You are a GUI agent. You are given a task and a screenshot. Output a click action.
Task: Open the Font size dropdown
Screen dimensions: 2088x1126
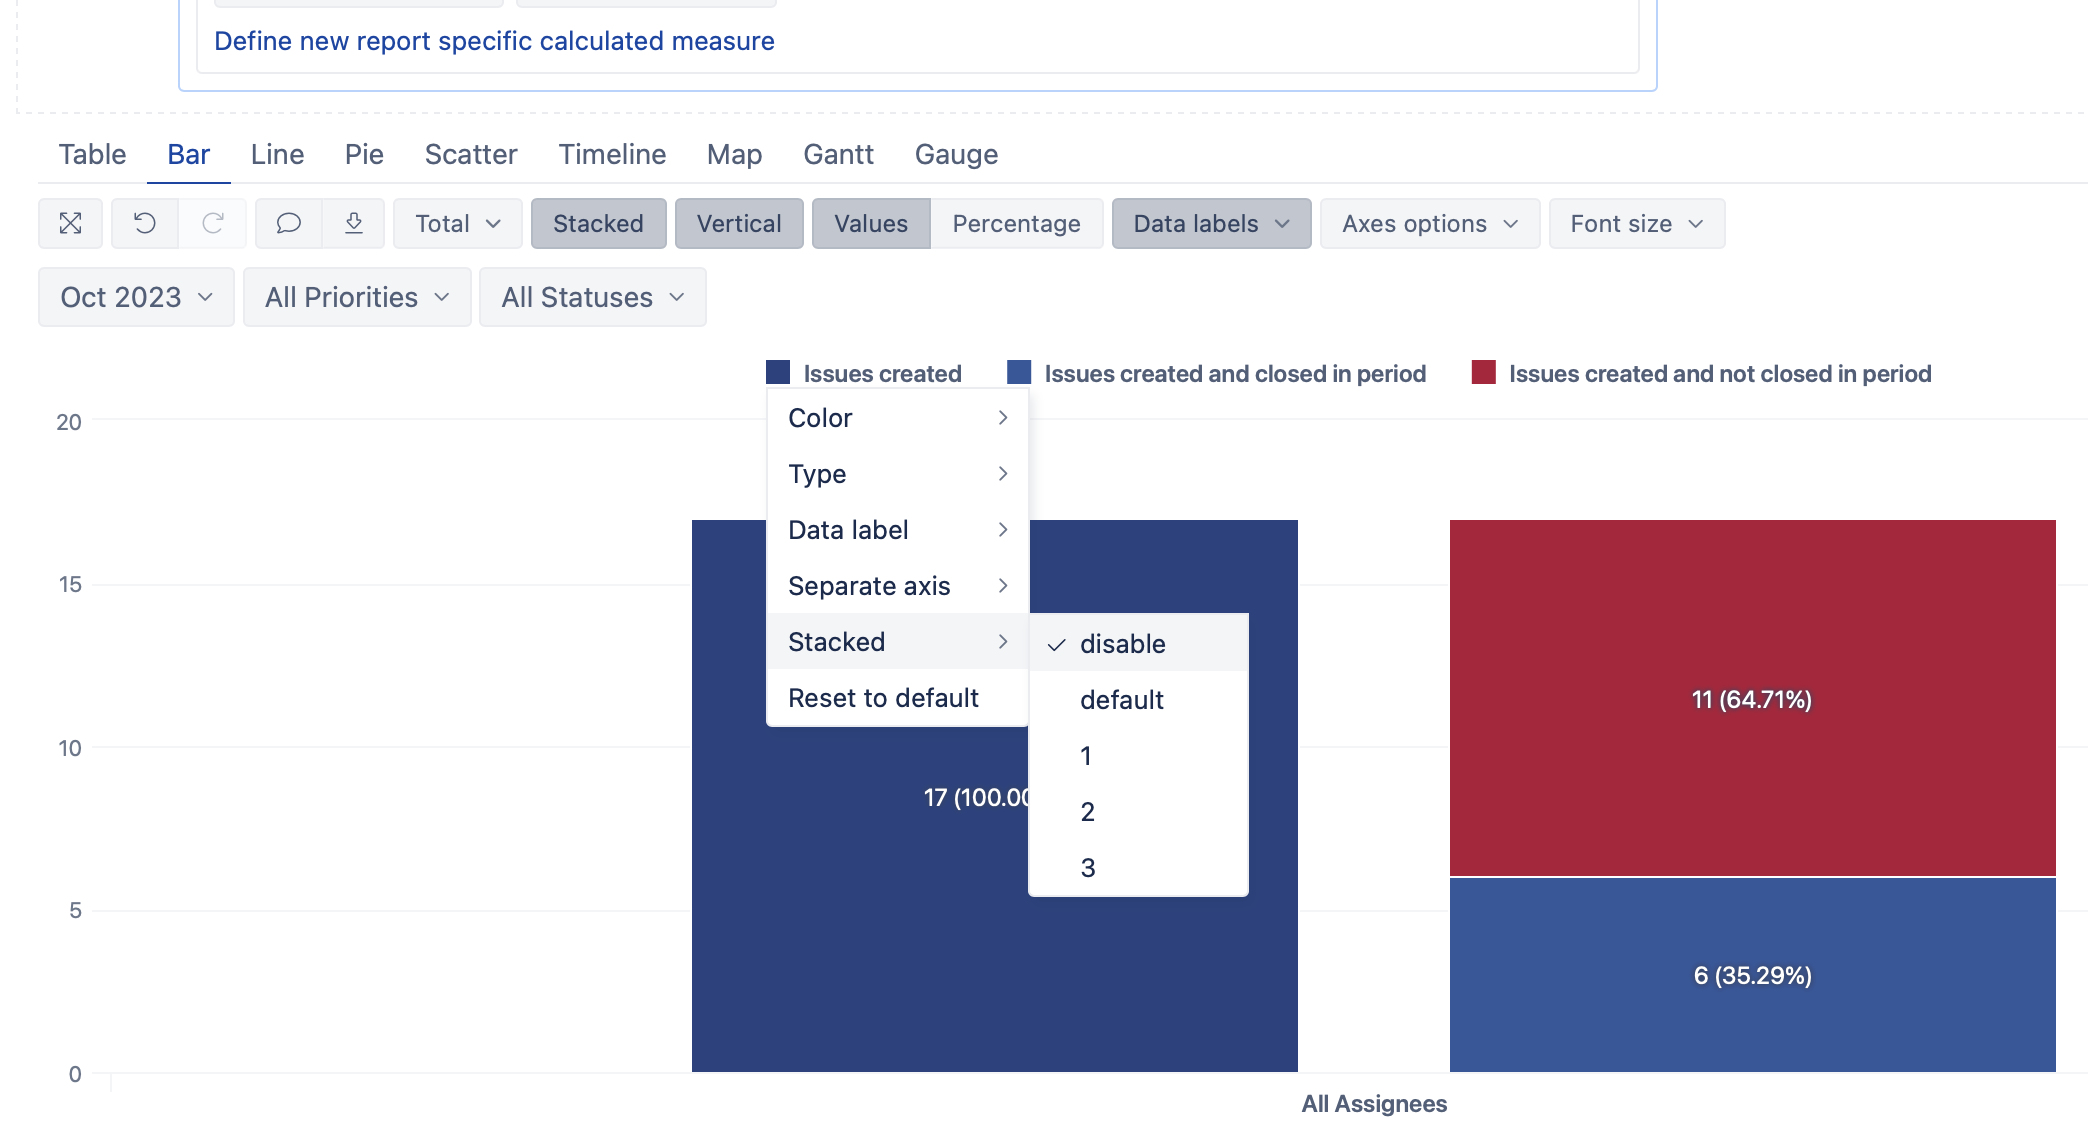[x=1635, y=223]
